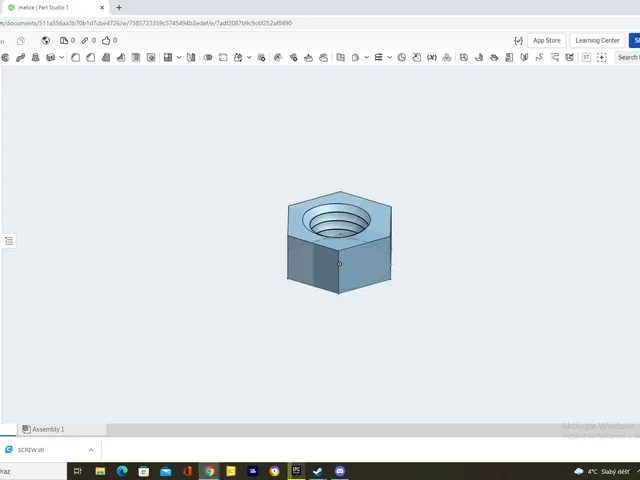Select the Finish sheet metal tool
The image size is (640, 480).
(x=569, y=58)
